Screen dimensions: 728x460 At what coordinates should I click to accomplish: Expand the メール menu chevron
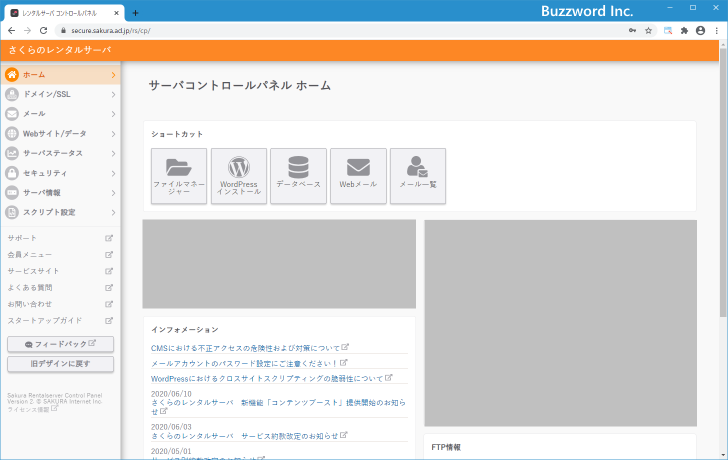tap(113, 114)
